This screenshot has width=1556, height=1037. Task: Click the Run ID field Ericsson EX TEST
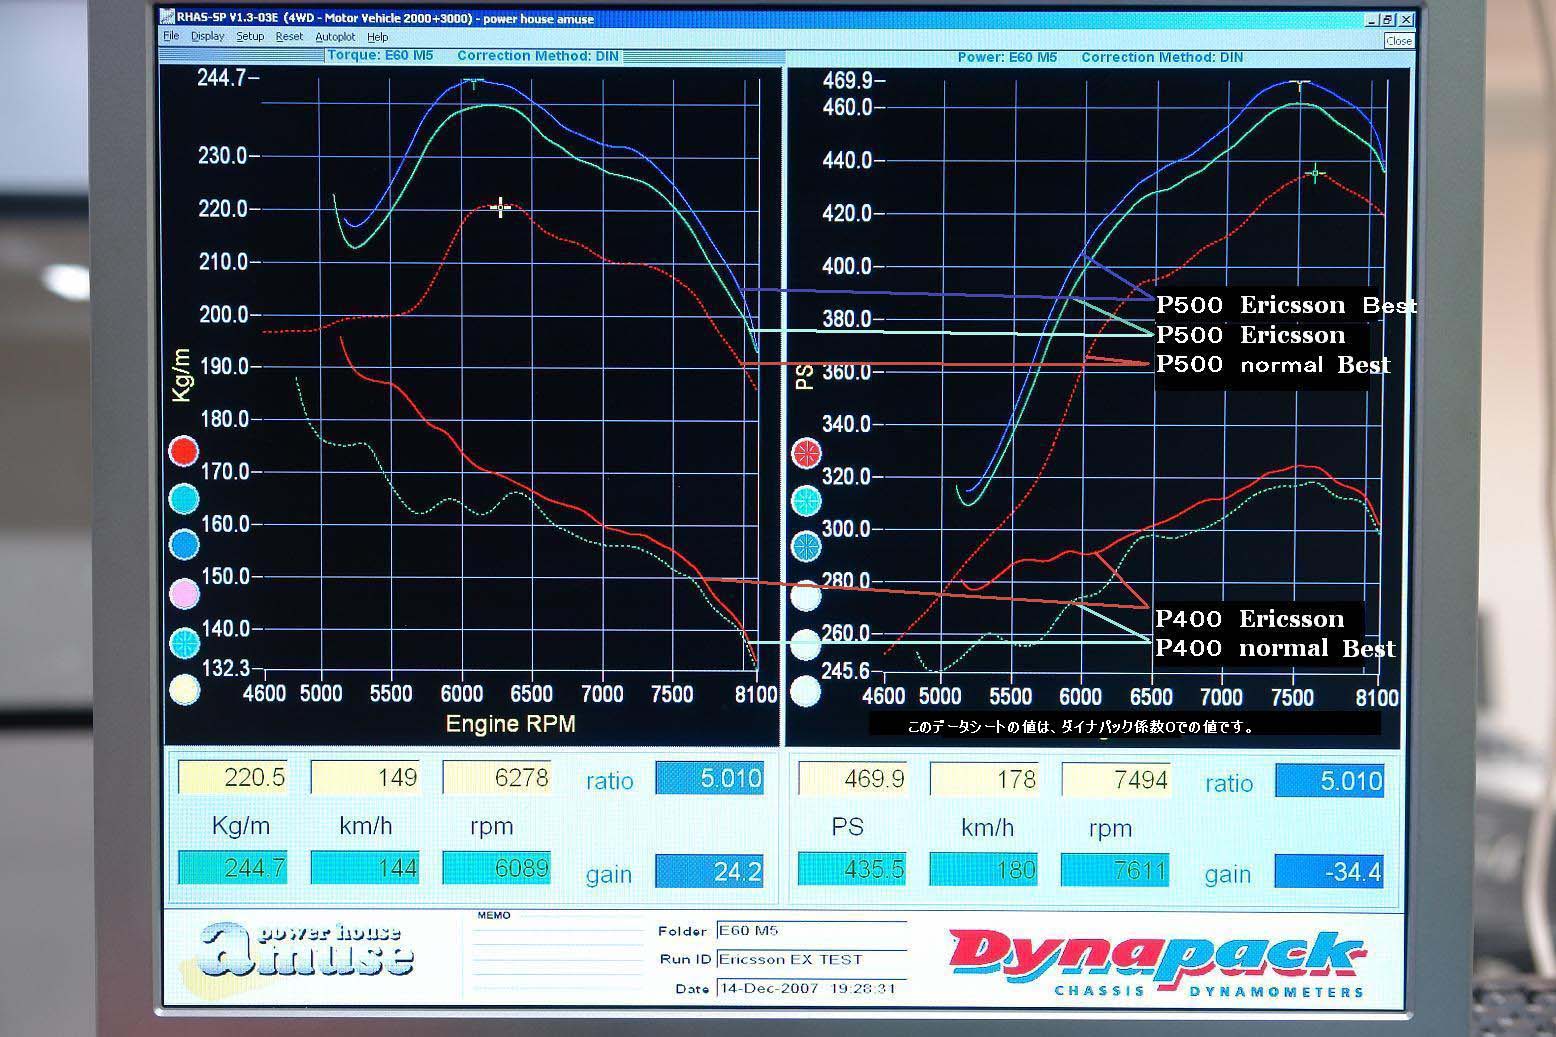811,959
